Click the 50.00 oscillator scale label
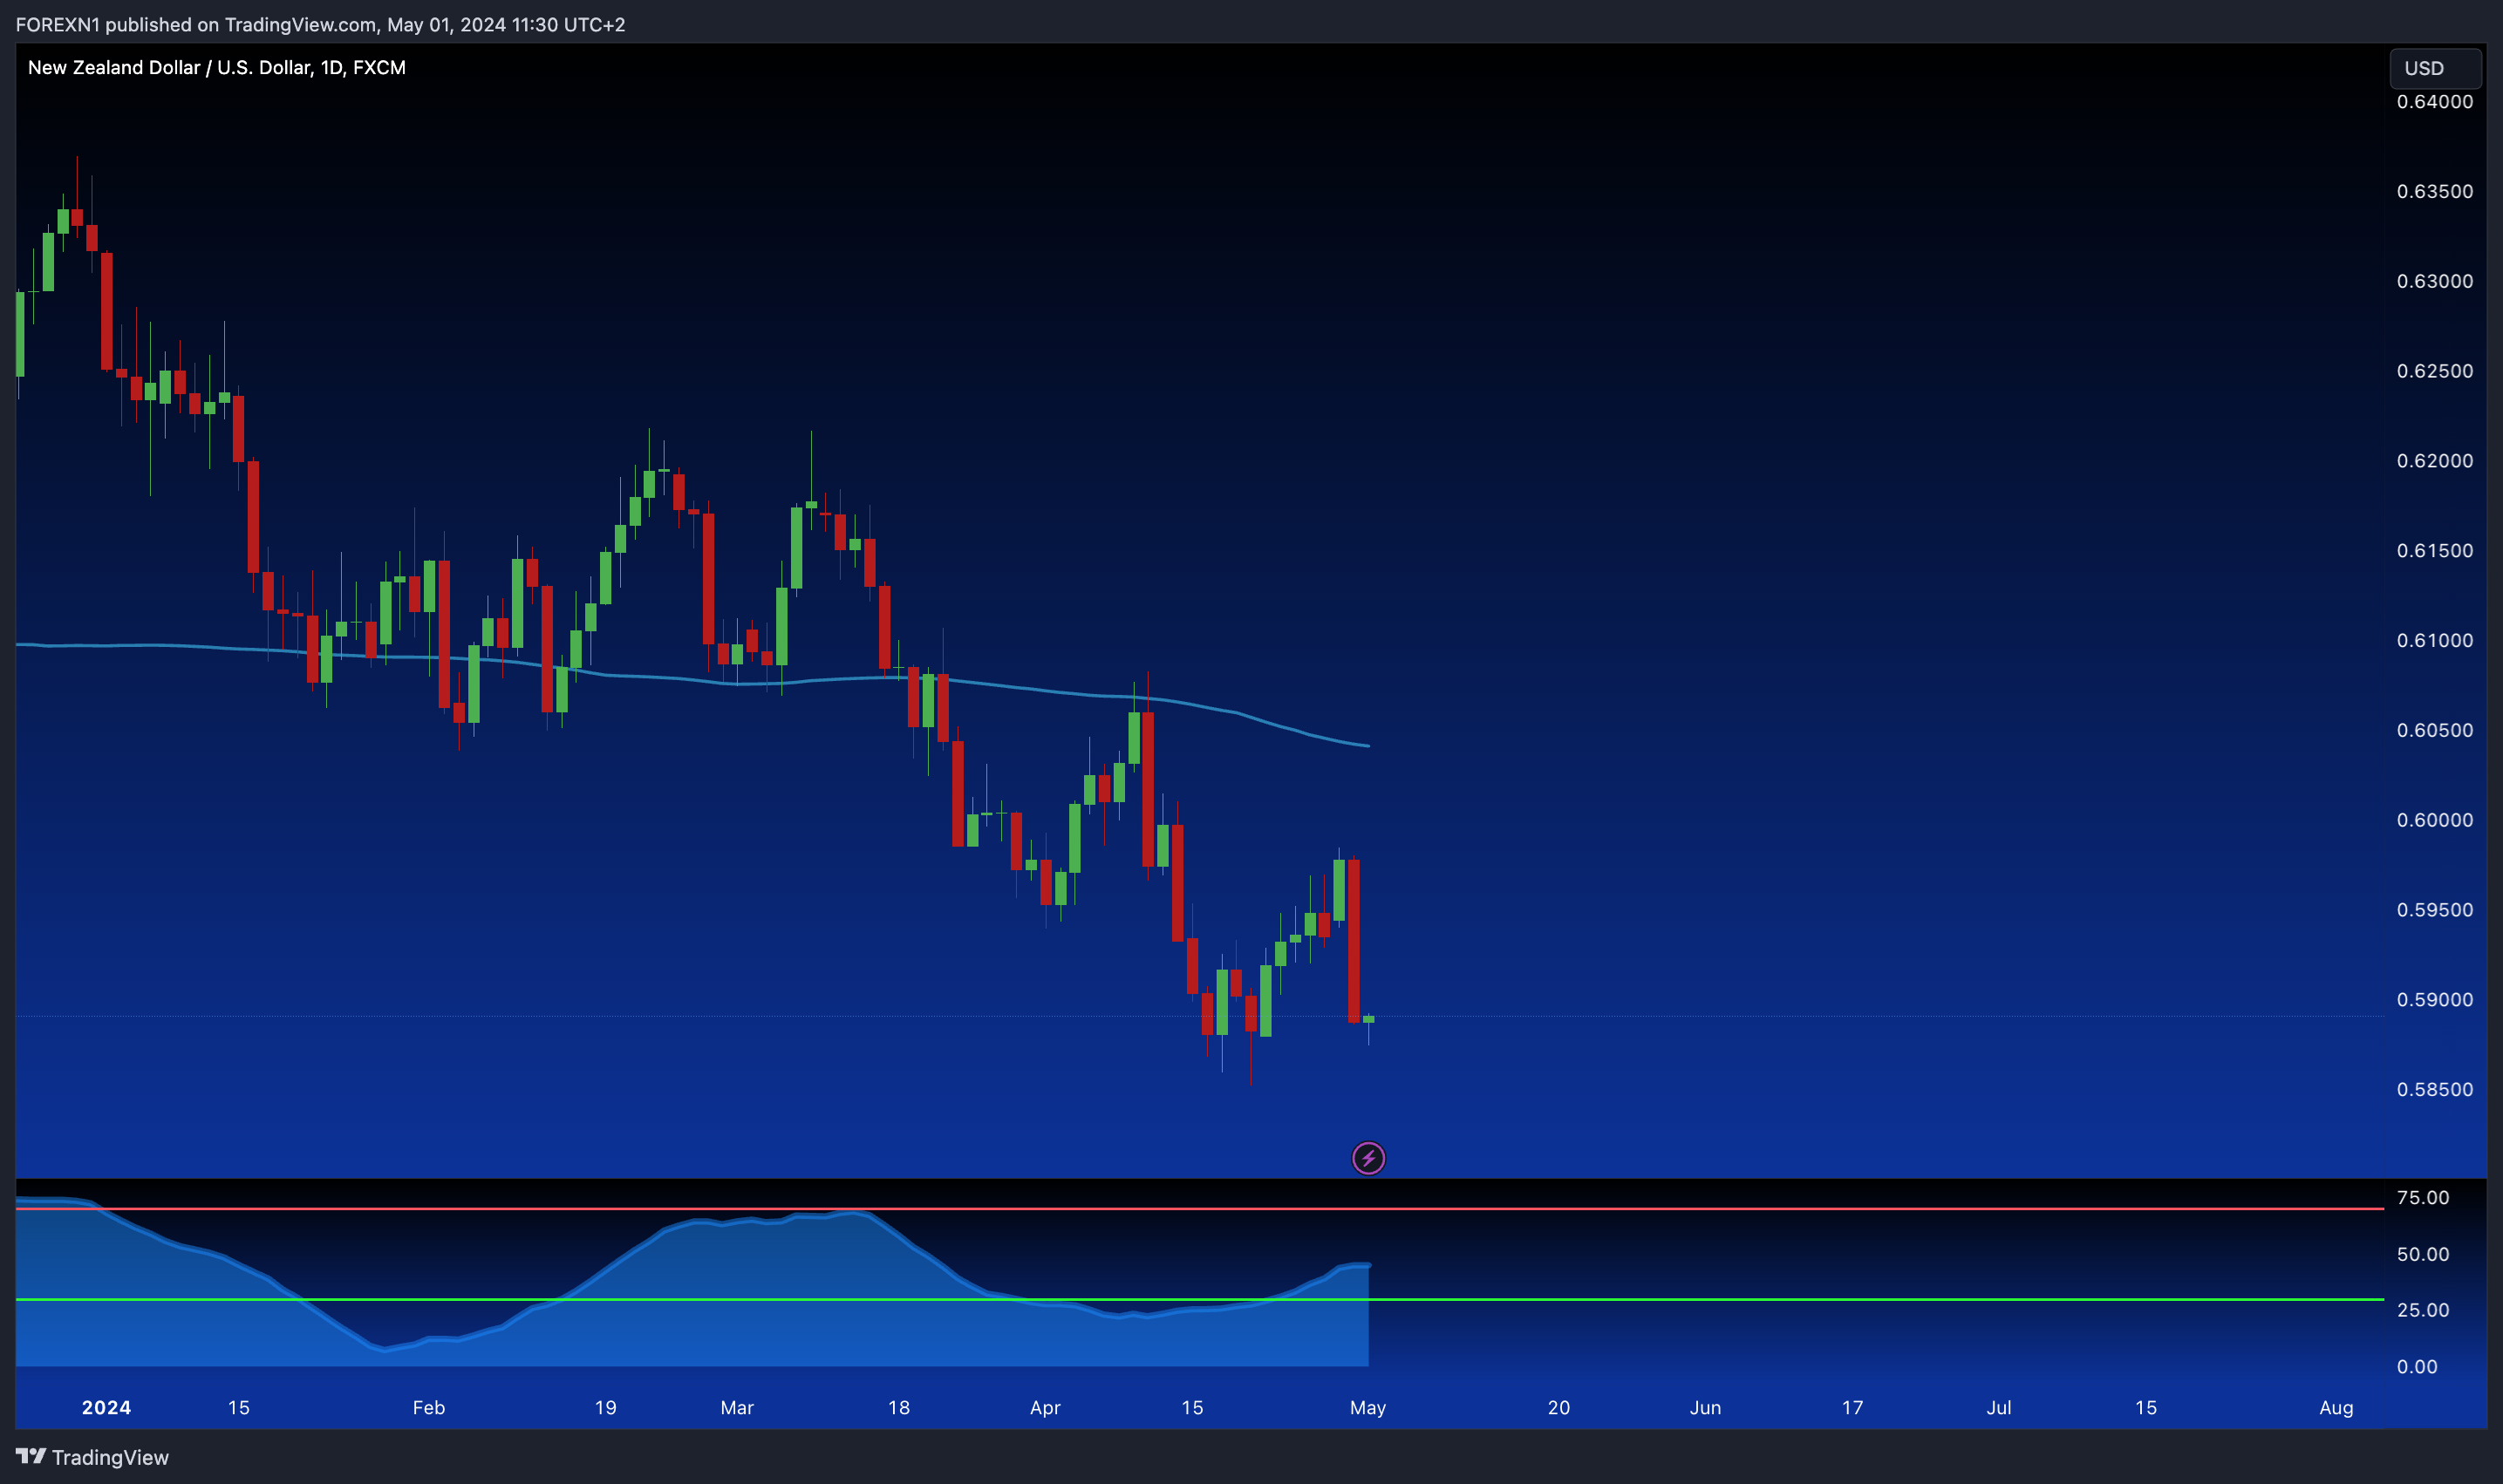 click(x=2423, y=1254)
